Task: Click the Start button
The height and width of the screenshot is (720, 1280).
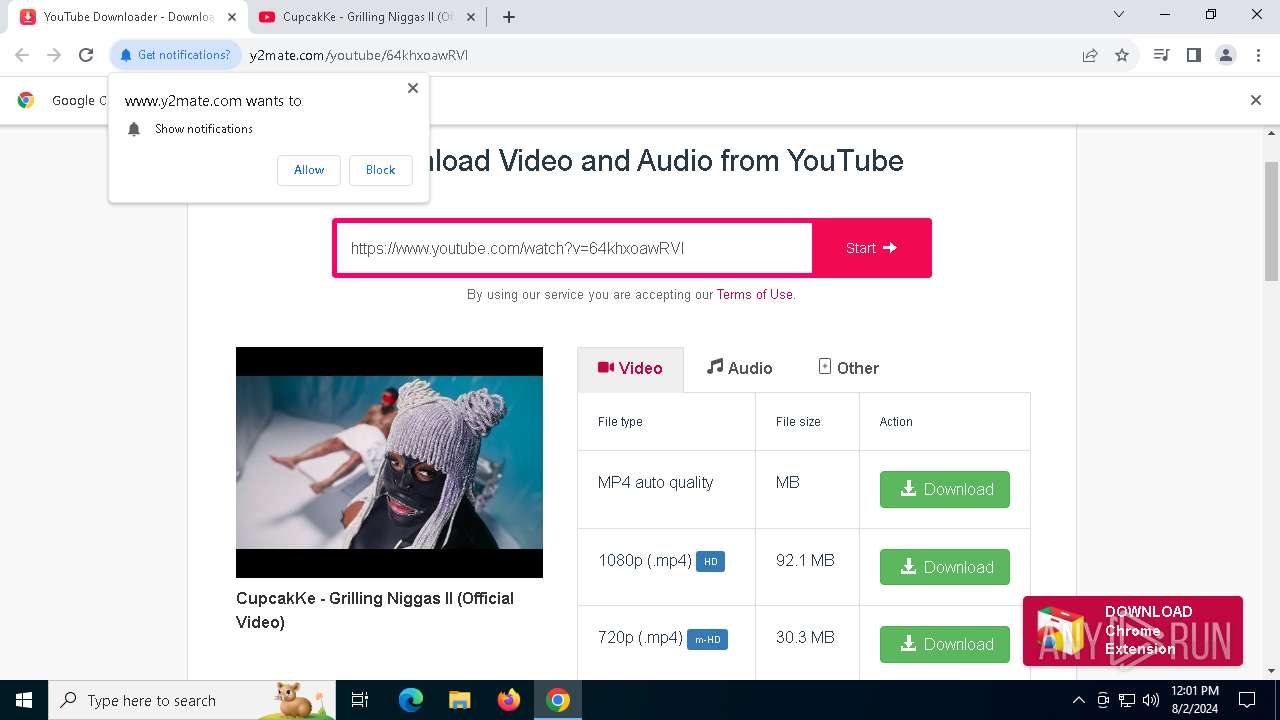Action: tap(871, 248)
